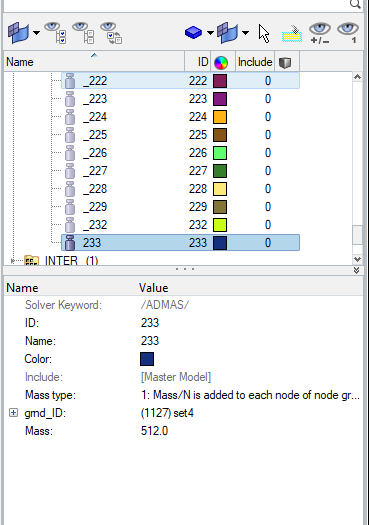Screen dimensions: 369x525
Task: Click the 3D cube column header icon
Action: [285, 62]
